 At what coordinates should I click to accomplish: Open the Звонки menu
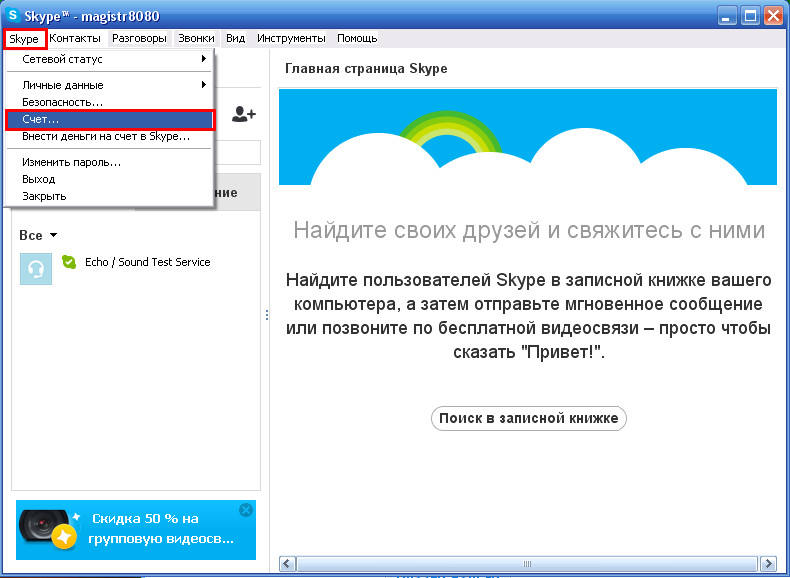196,38
